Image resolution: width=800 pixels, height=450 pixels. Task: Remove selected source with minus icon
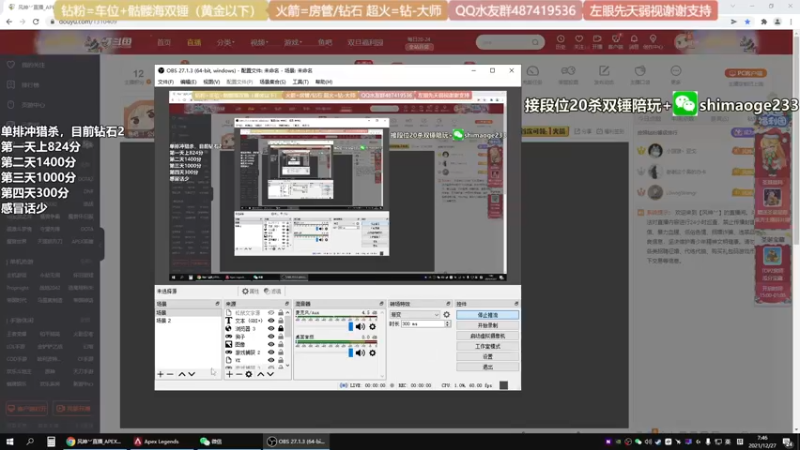(239, 374)
